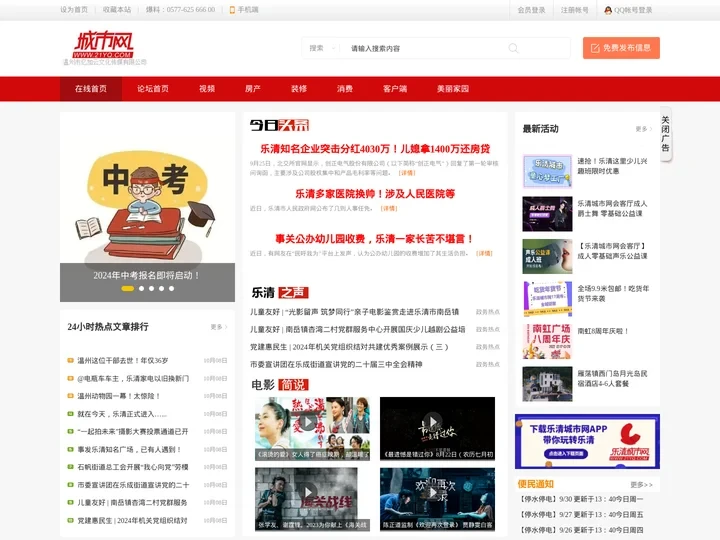Select the first carousel indicator dot
Screen dimensions: 720x540
click(x=128, y=288)
